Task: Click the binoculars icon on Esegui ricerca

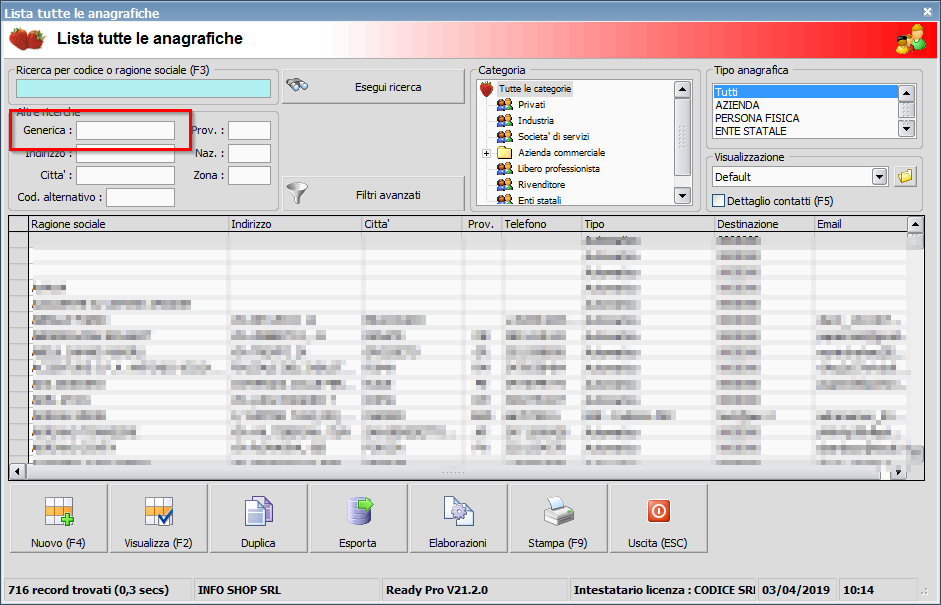Action: 297,86
